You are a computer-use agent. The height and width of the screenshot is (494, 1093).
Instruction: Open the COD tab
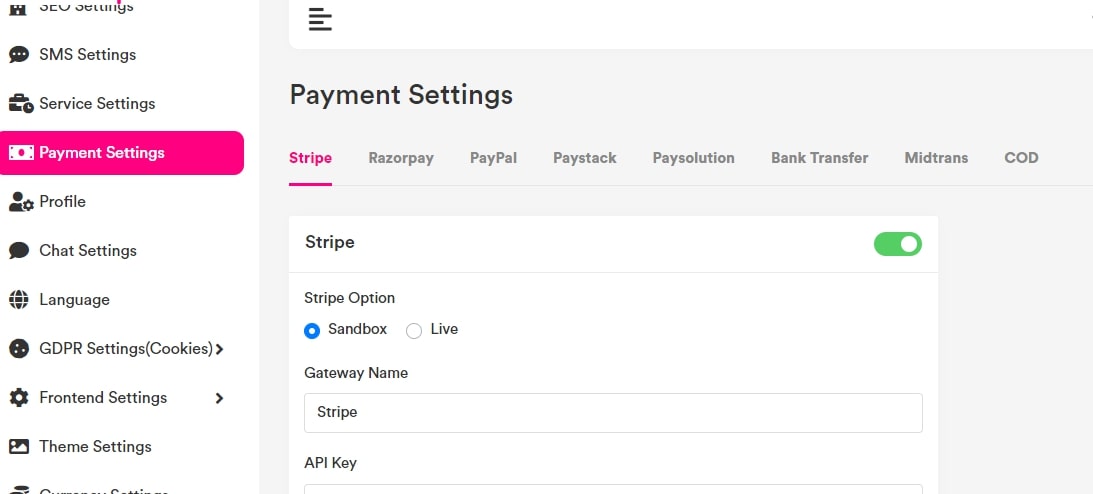(x=1021, y=158)
